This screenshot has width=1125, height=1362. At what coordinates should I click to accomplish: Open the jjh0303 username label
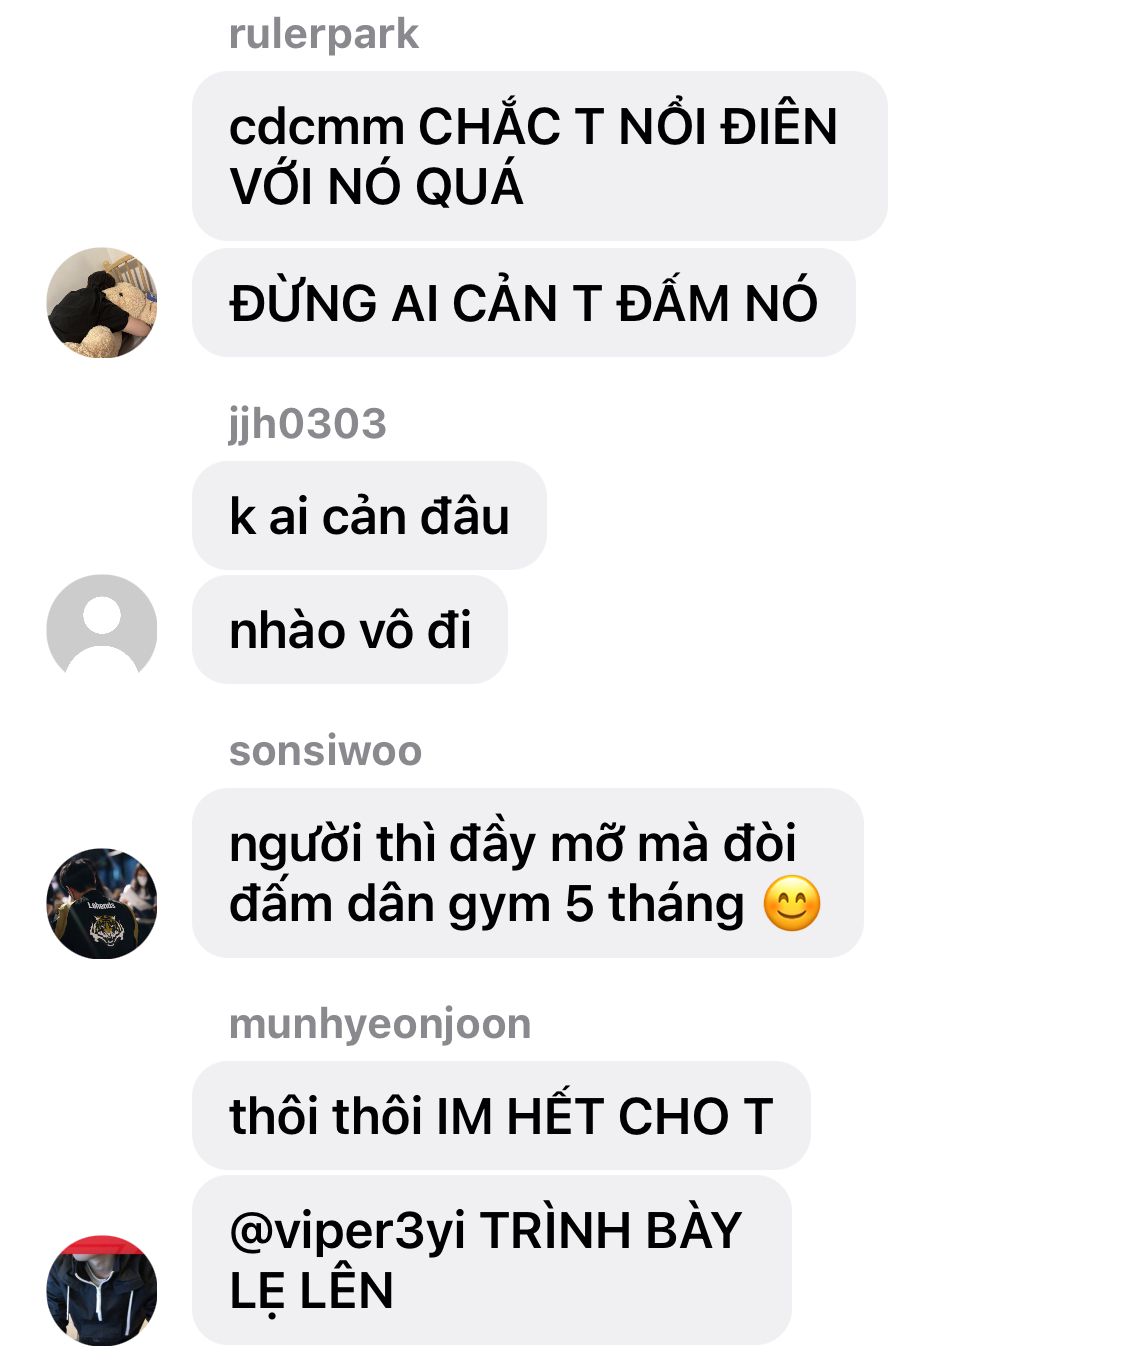click(x=308, y=423)
